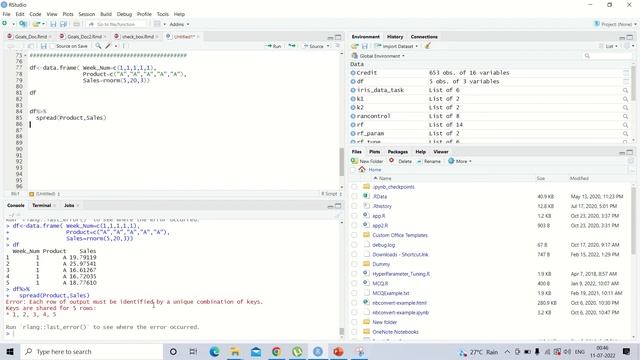Print the current file via toolbar icon
Viewport: 640px width, 360px height.
point(76,24)
